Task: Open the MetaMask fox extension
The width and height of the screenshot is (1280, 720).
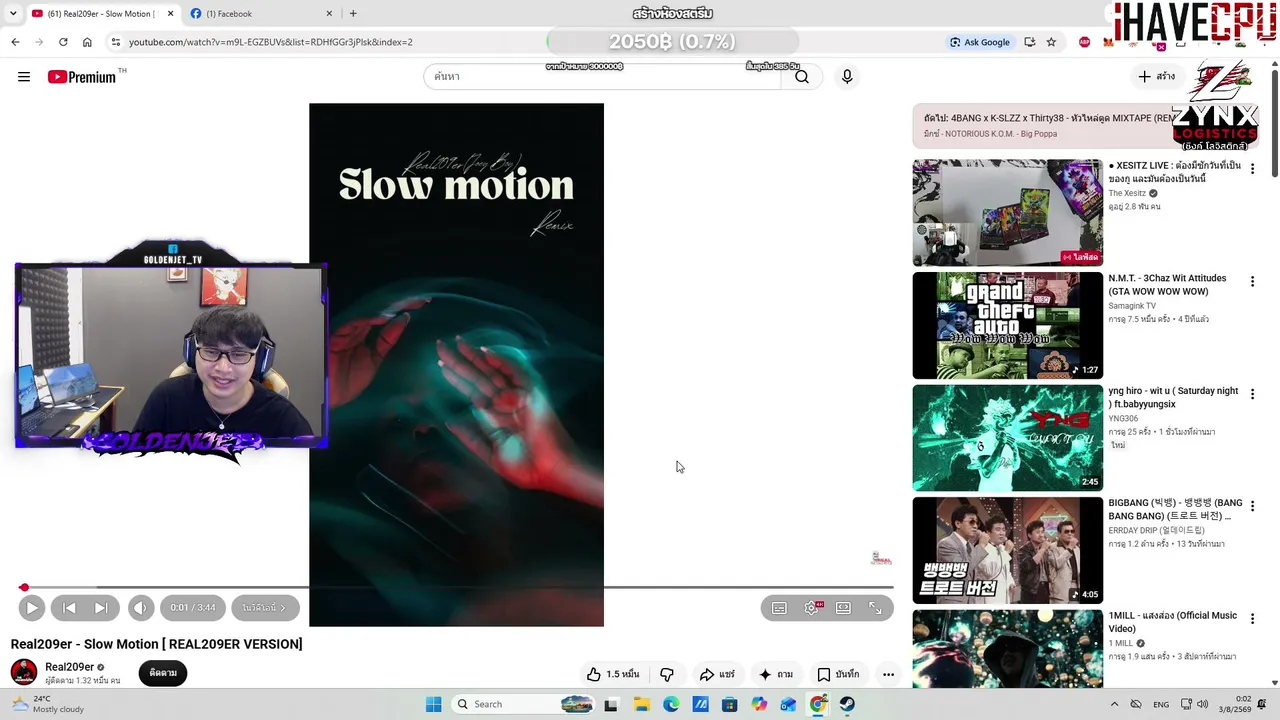Action: coord(1108,42)
